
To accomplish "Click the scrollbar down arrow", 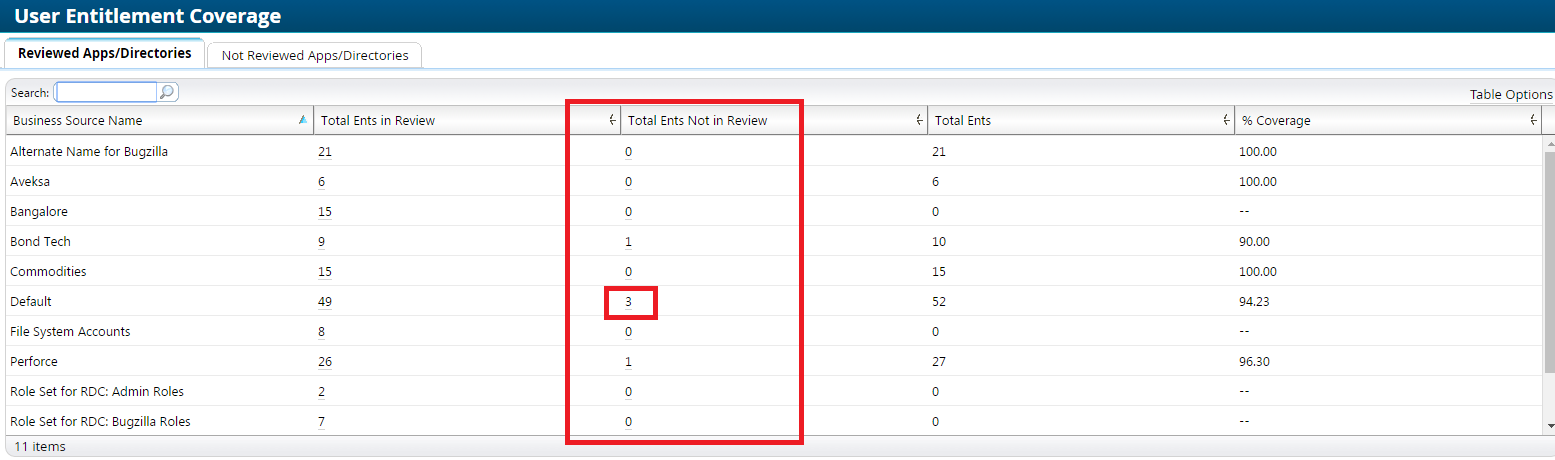I will tap(1549, 427).
